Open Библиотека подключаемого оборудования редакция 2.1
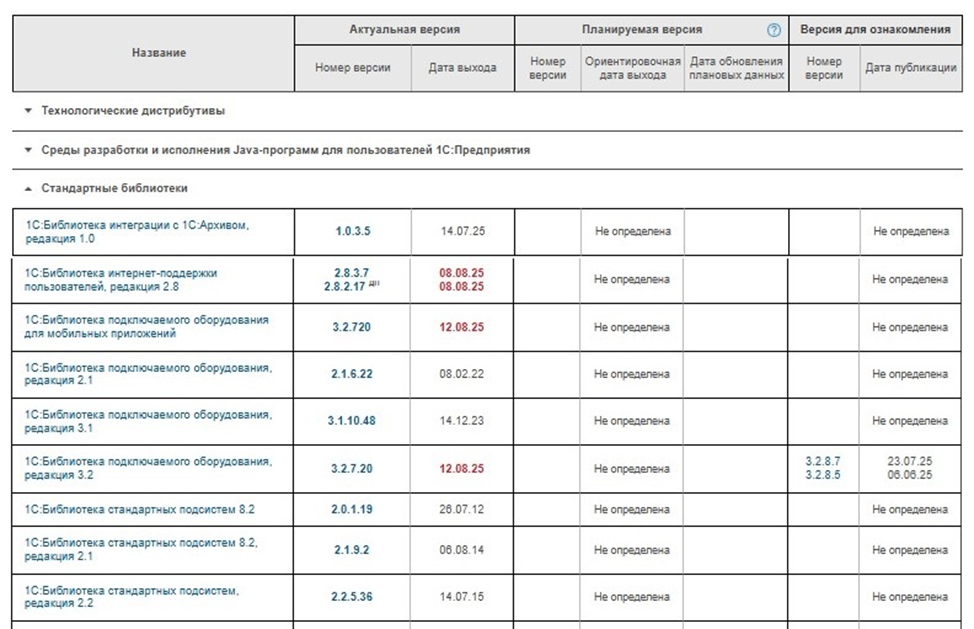The image size is (974, 629). [x=148, y=374]
